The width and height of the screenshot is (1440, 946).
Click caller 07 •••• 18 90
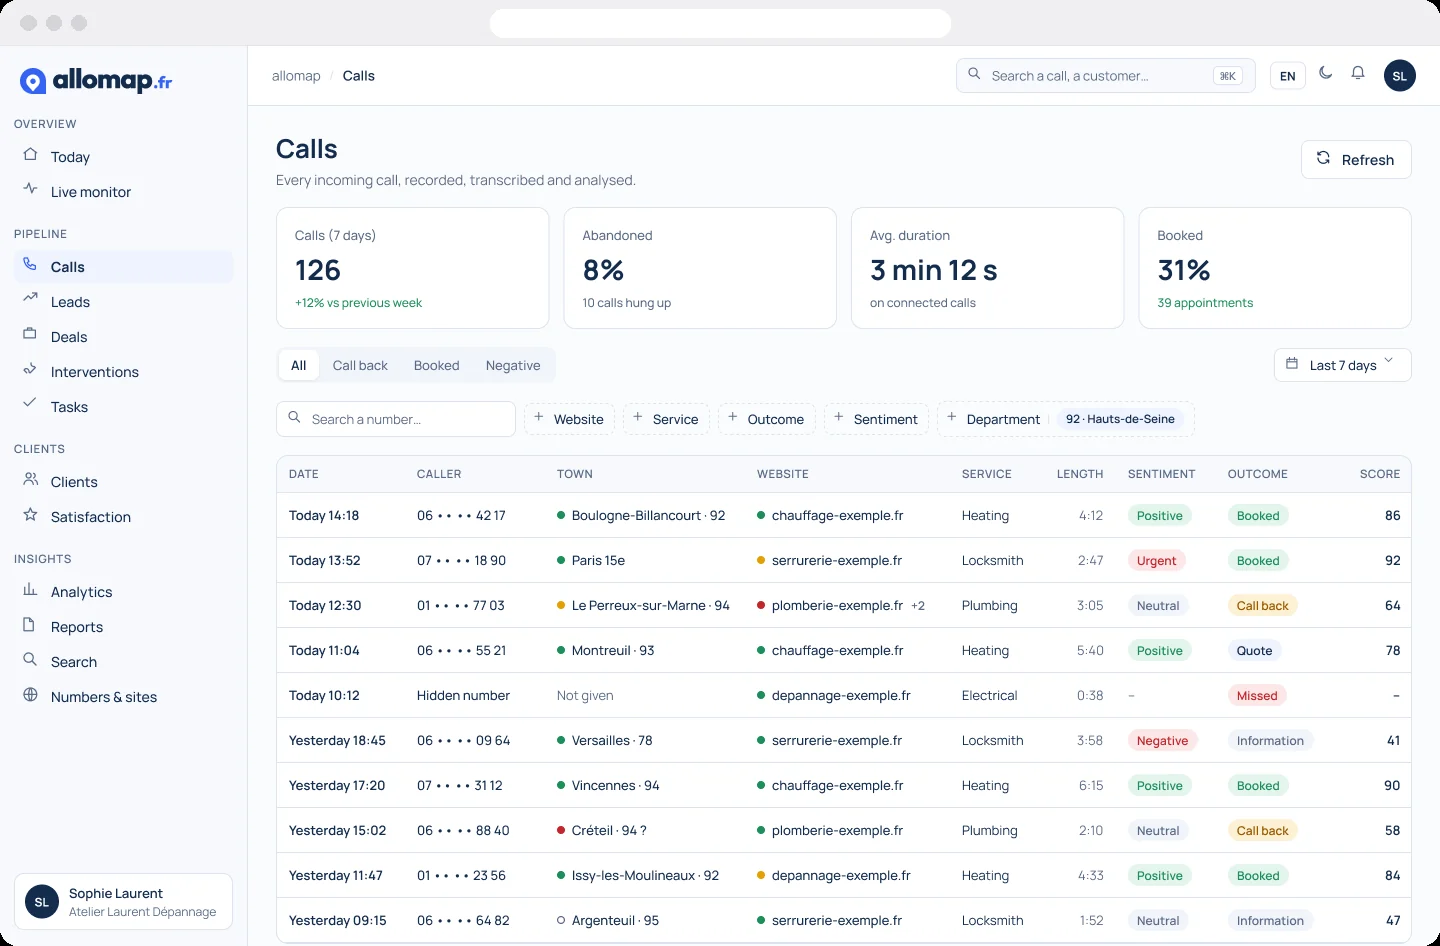461,561
